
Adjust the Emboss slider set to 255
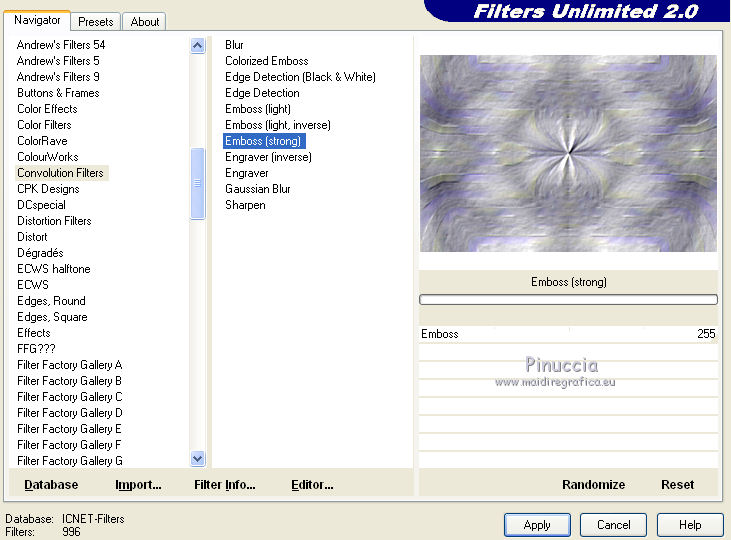point(568,334)
